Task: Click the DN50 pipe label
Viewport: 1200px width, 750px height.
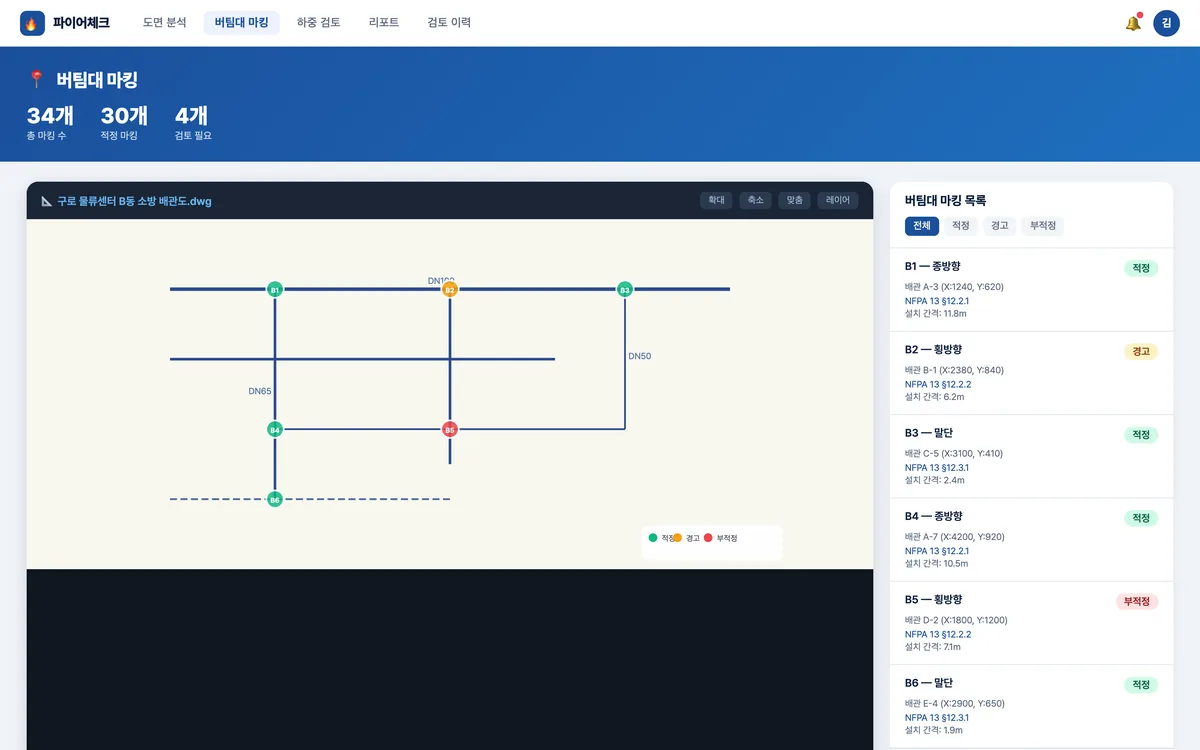Action: point(640,356)
